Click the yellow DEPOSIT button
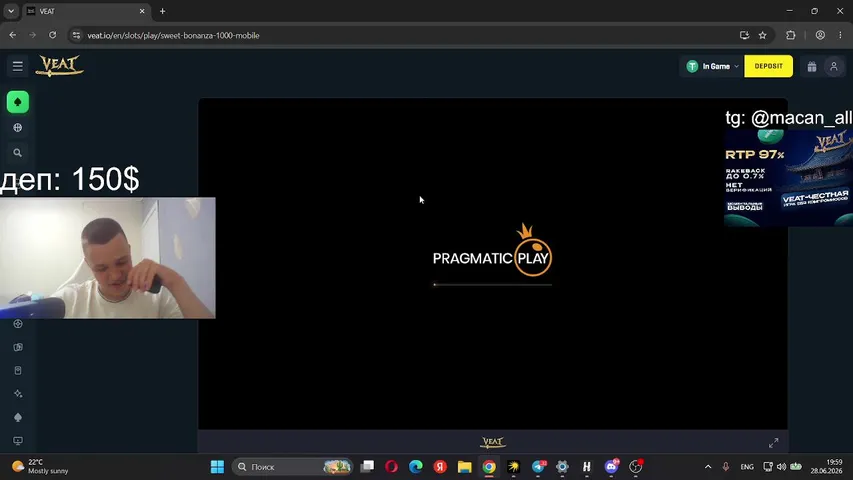The image size is (853, 480). pos(768,66)
